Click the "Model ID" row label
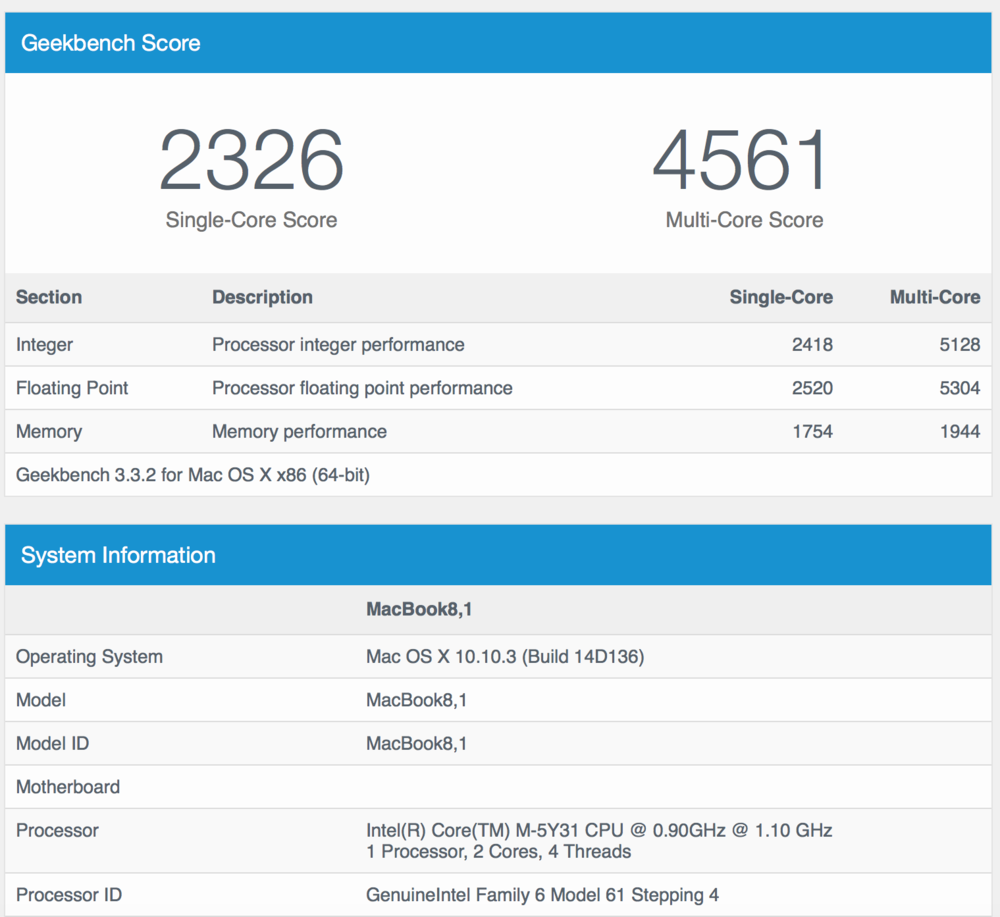1000x917 pixels. 52,744
